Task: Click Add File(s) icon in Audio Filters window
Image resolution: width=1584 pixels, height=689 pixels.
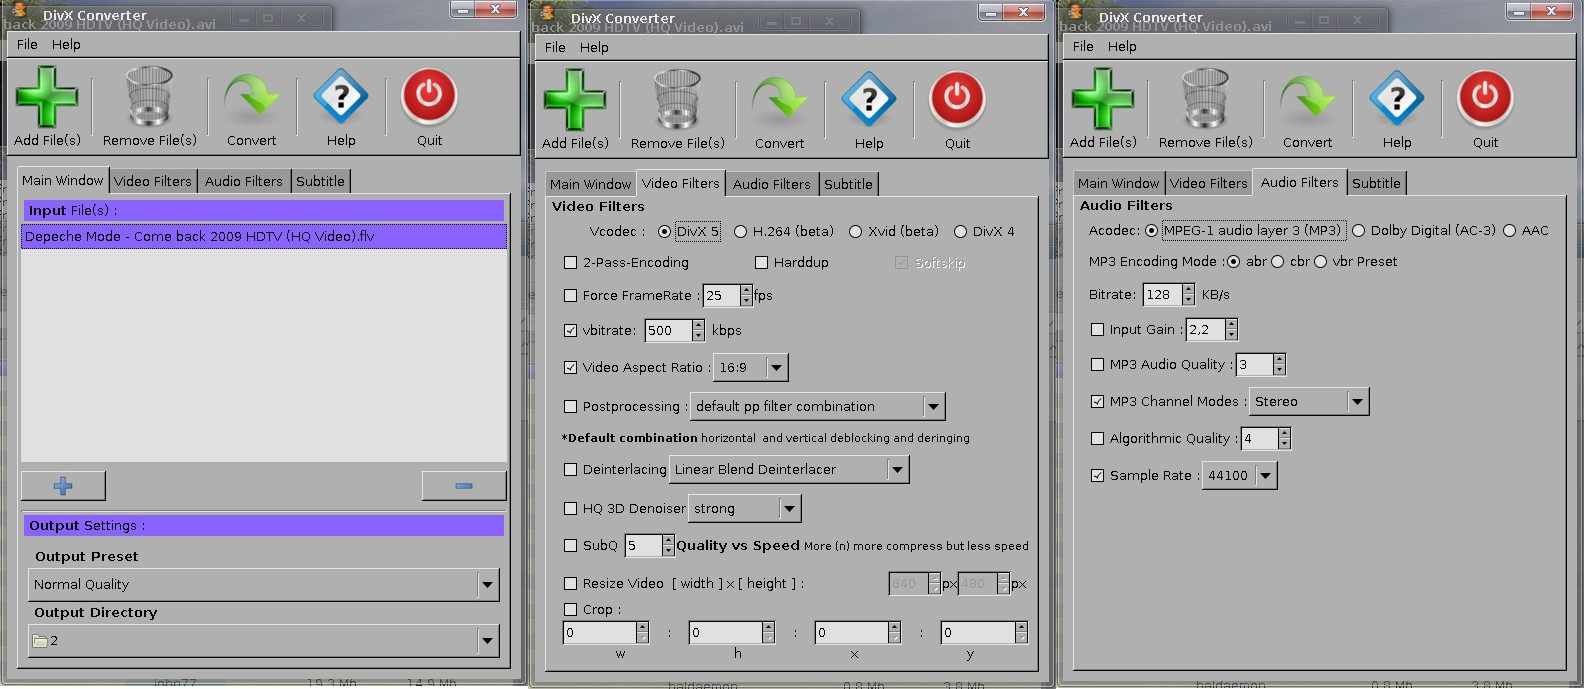Action: pos(1102,99)
